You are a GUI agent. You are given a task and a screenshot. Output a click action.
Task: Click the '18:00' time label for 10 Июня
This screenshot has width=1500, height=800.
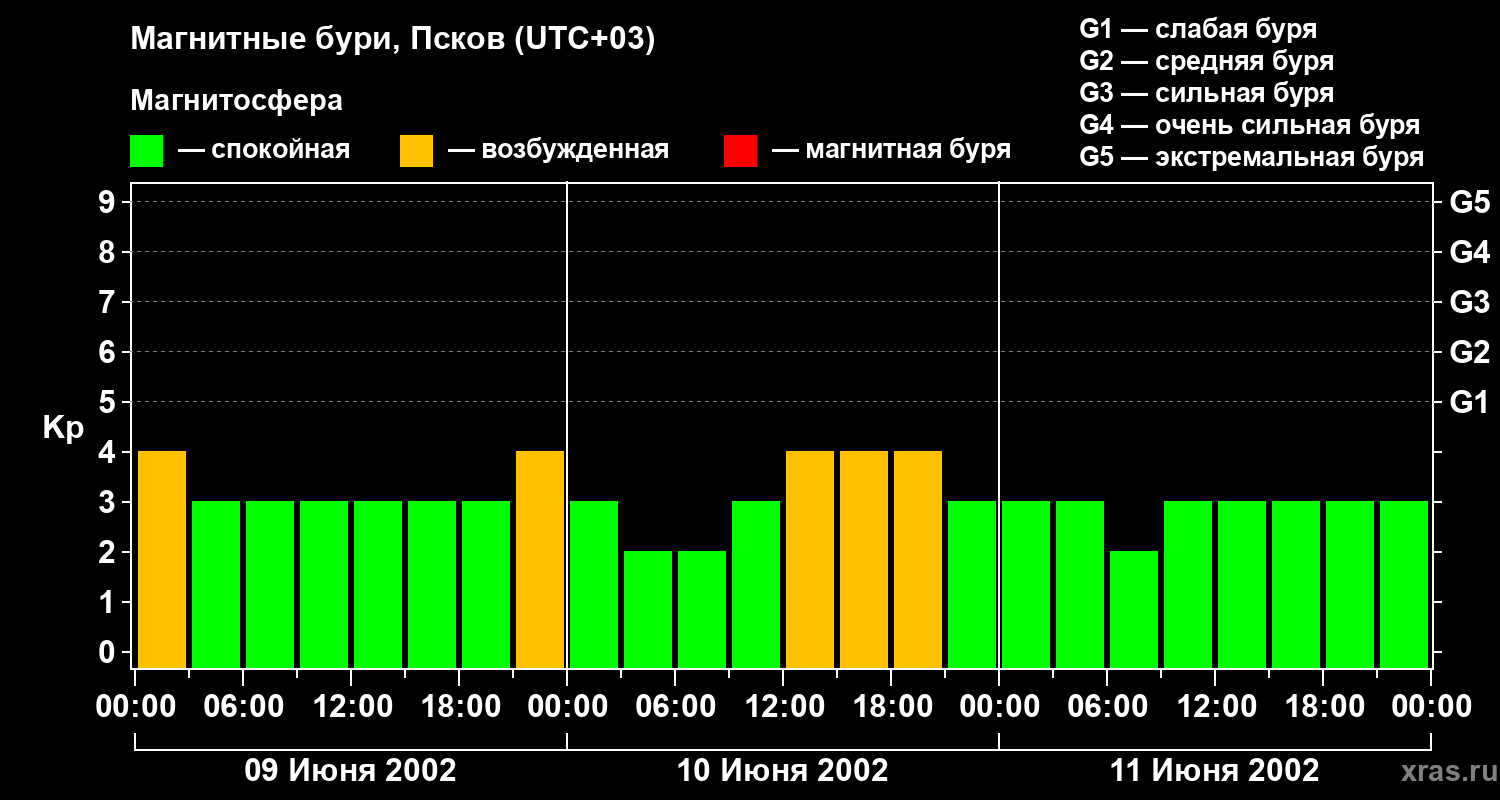891,707
